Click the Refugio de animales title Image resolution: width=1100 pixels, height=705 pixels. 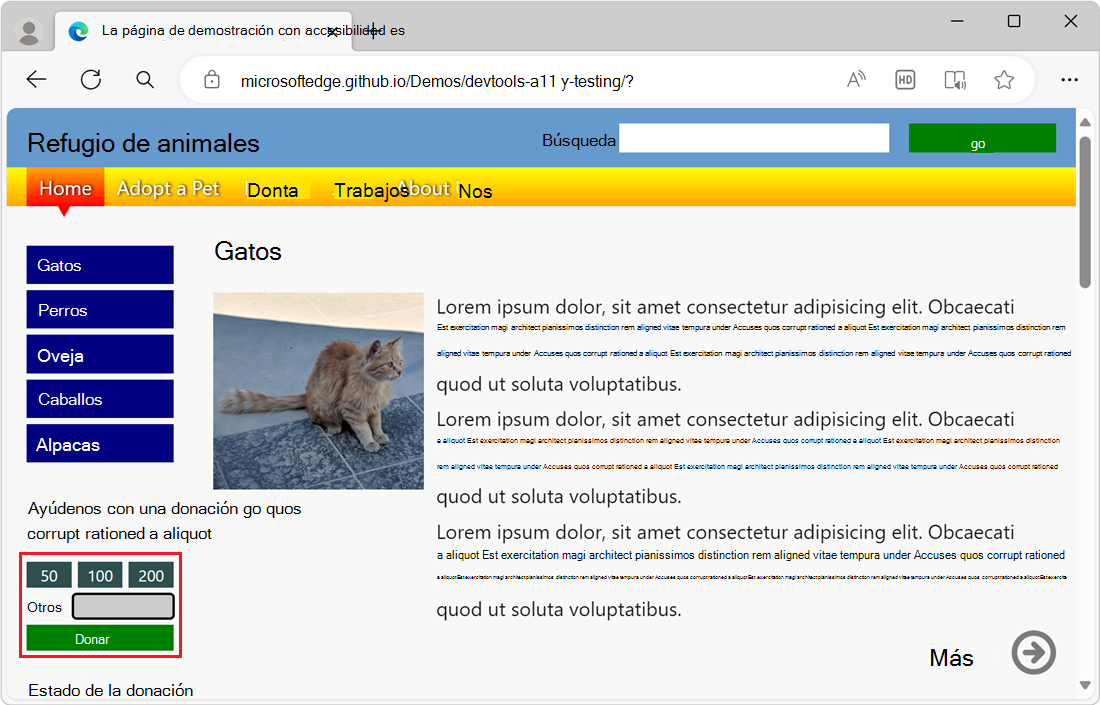143,143
